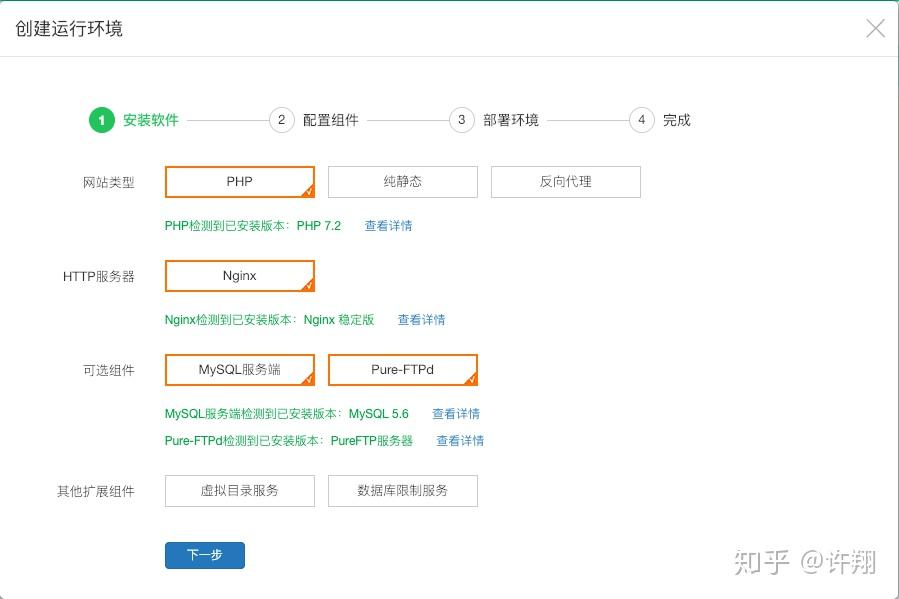Open 查看详情 link for MySQL 5.6
Viewport: 899px width, 599px height.
pyautogui.click(x=456, y=414)
